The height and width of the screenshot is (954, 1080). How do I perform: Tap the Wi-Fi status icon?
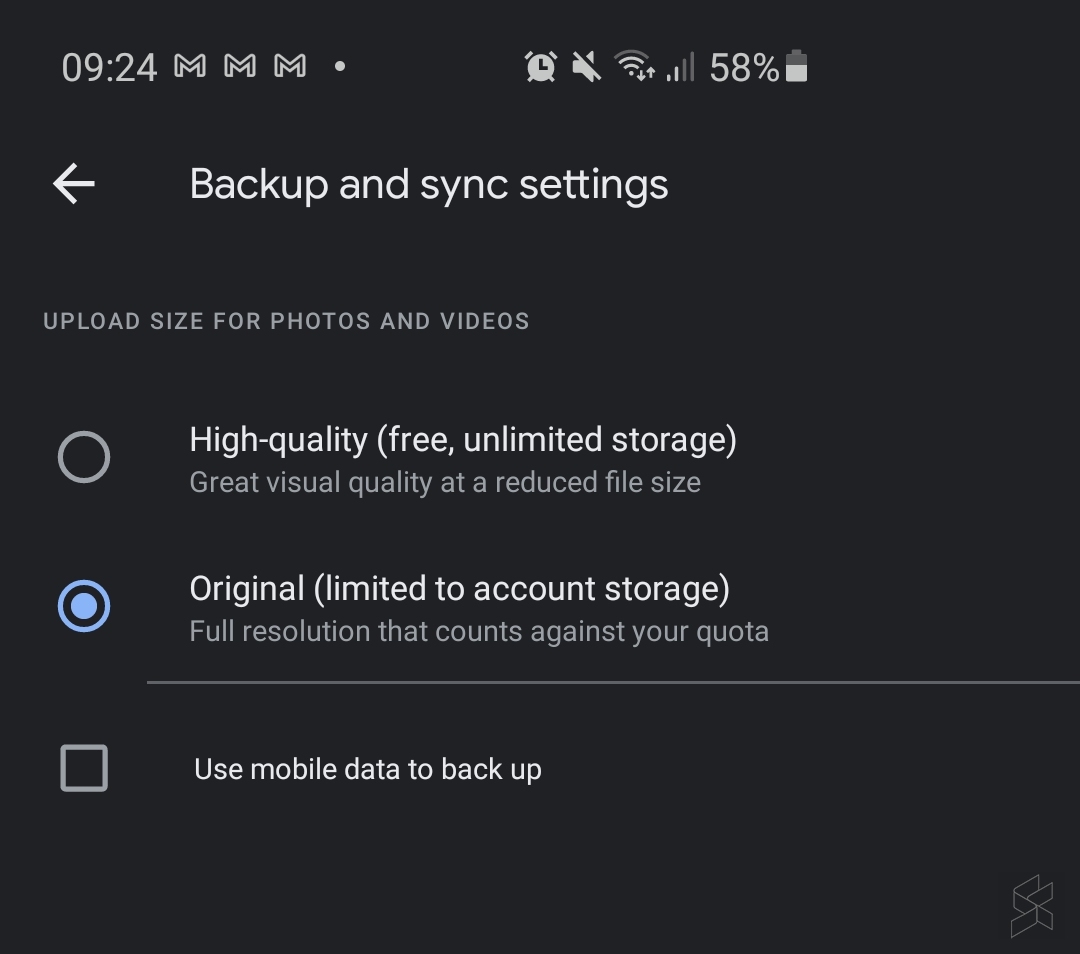[x=634, y=67]
